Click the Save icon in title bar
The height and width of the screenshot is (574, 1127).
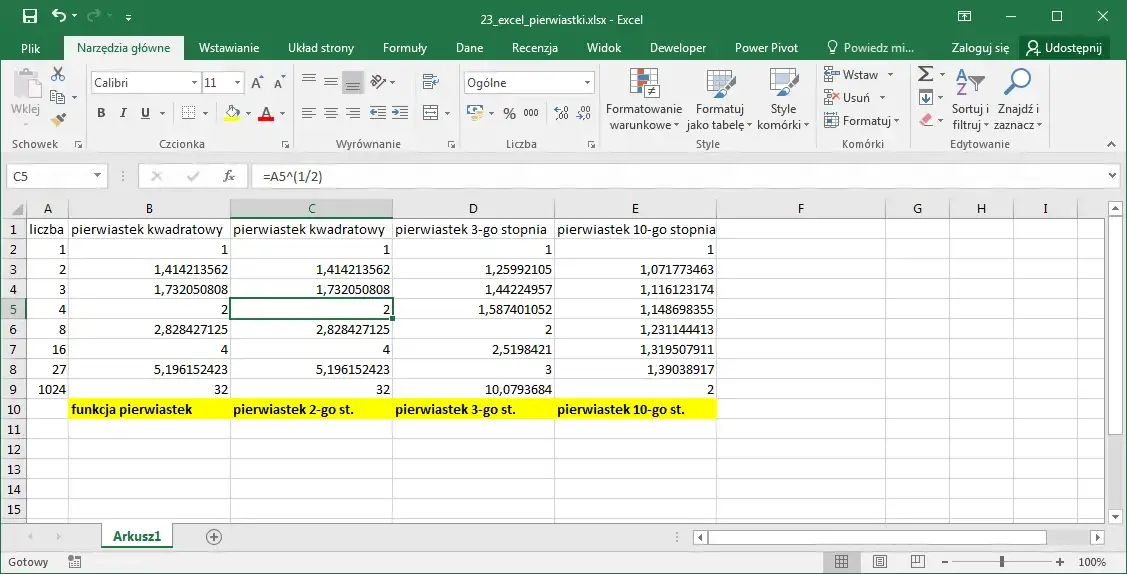tap(29, 17)
